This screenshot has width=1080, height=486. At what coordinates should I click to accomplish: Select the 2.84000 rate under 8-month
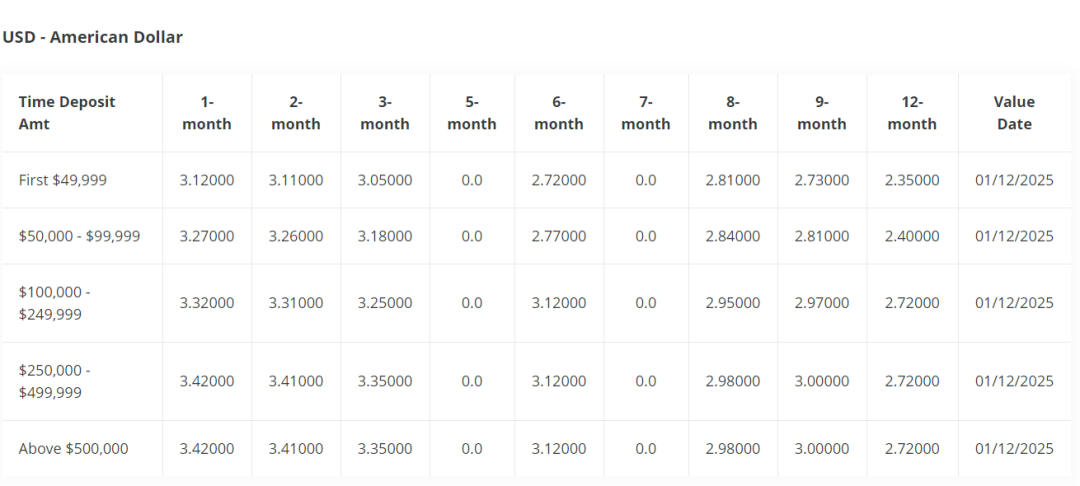click(733, 236)
